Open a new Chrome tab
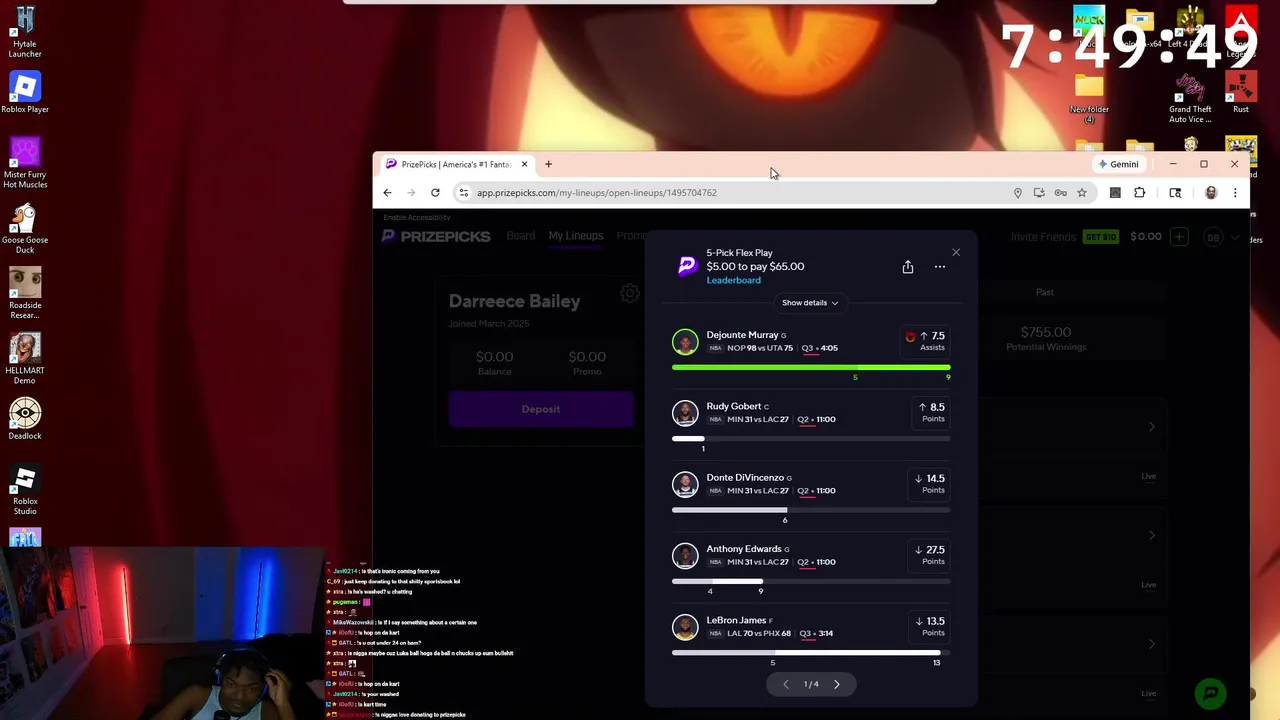The width and height of the screenshot is (1280, 720). pyautogui.click(x=548, y=164)
